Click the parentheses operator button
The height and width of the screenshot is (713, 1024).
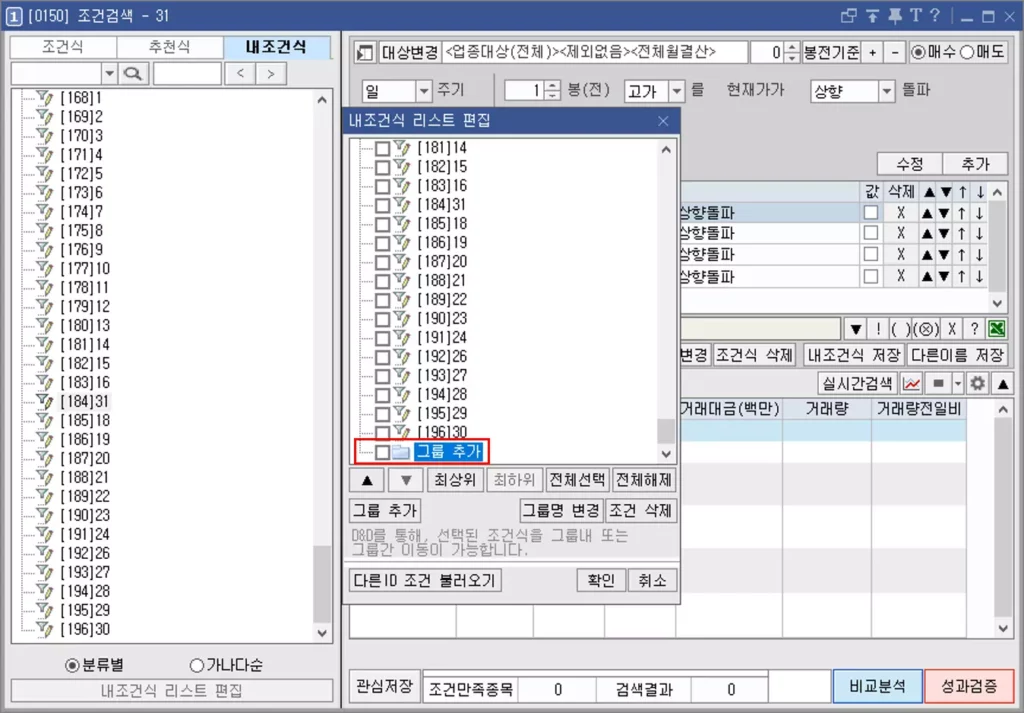point(900,329)
